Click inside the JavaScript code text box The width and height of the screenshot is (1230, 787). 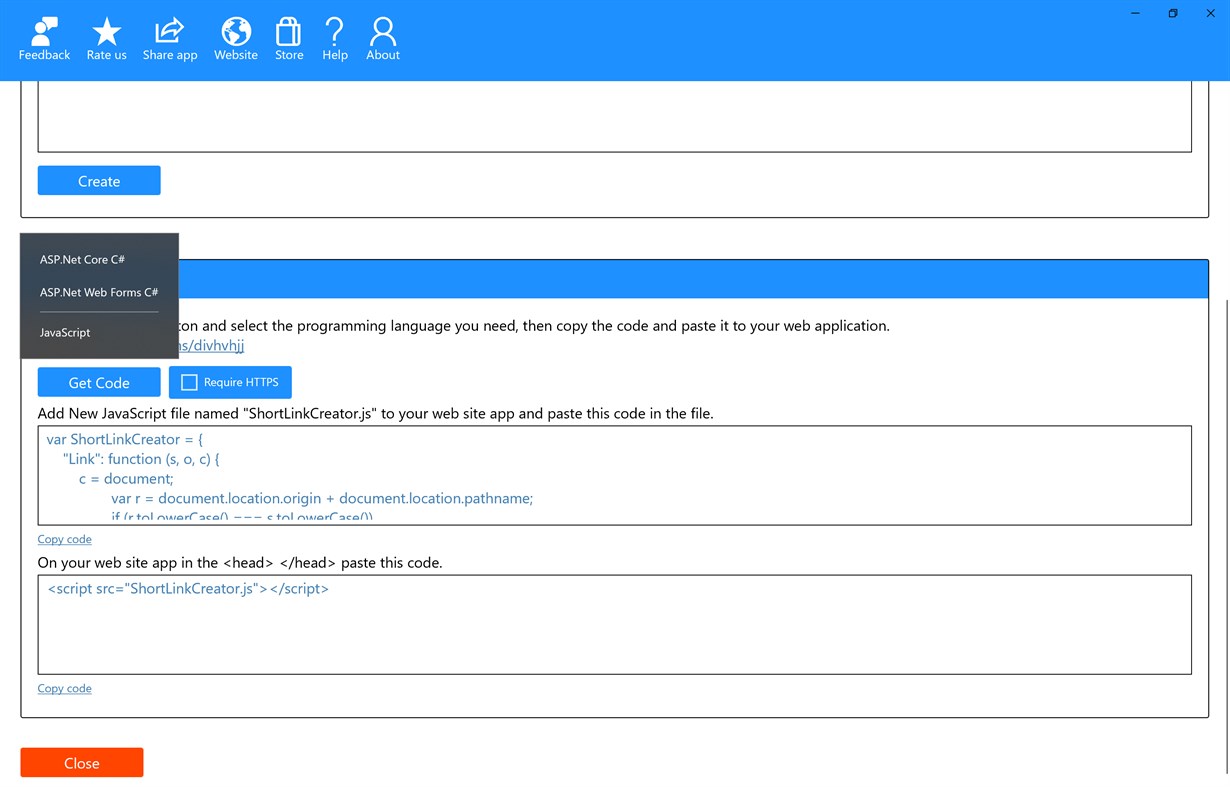615,475
